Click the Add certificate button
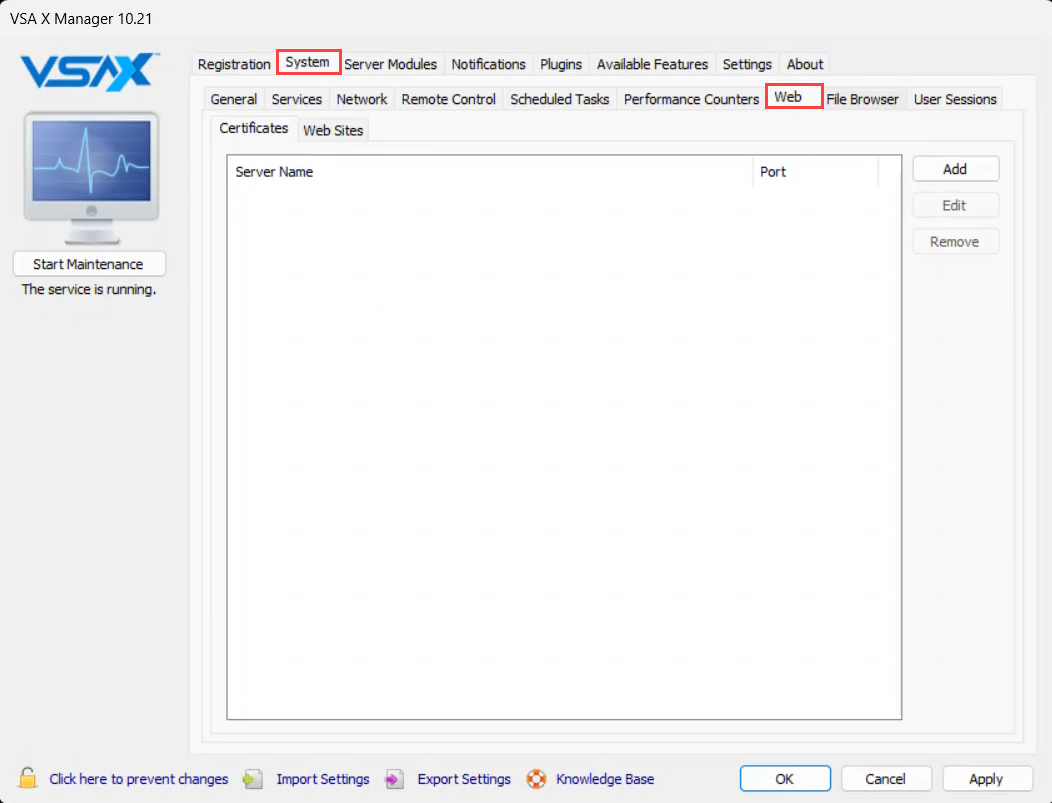The height and width of the screenshot is (803, 1052). click(955, 169)
